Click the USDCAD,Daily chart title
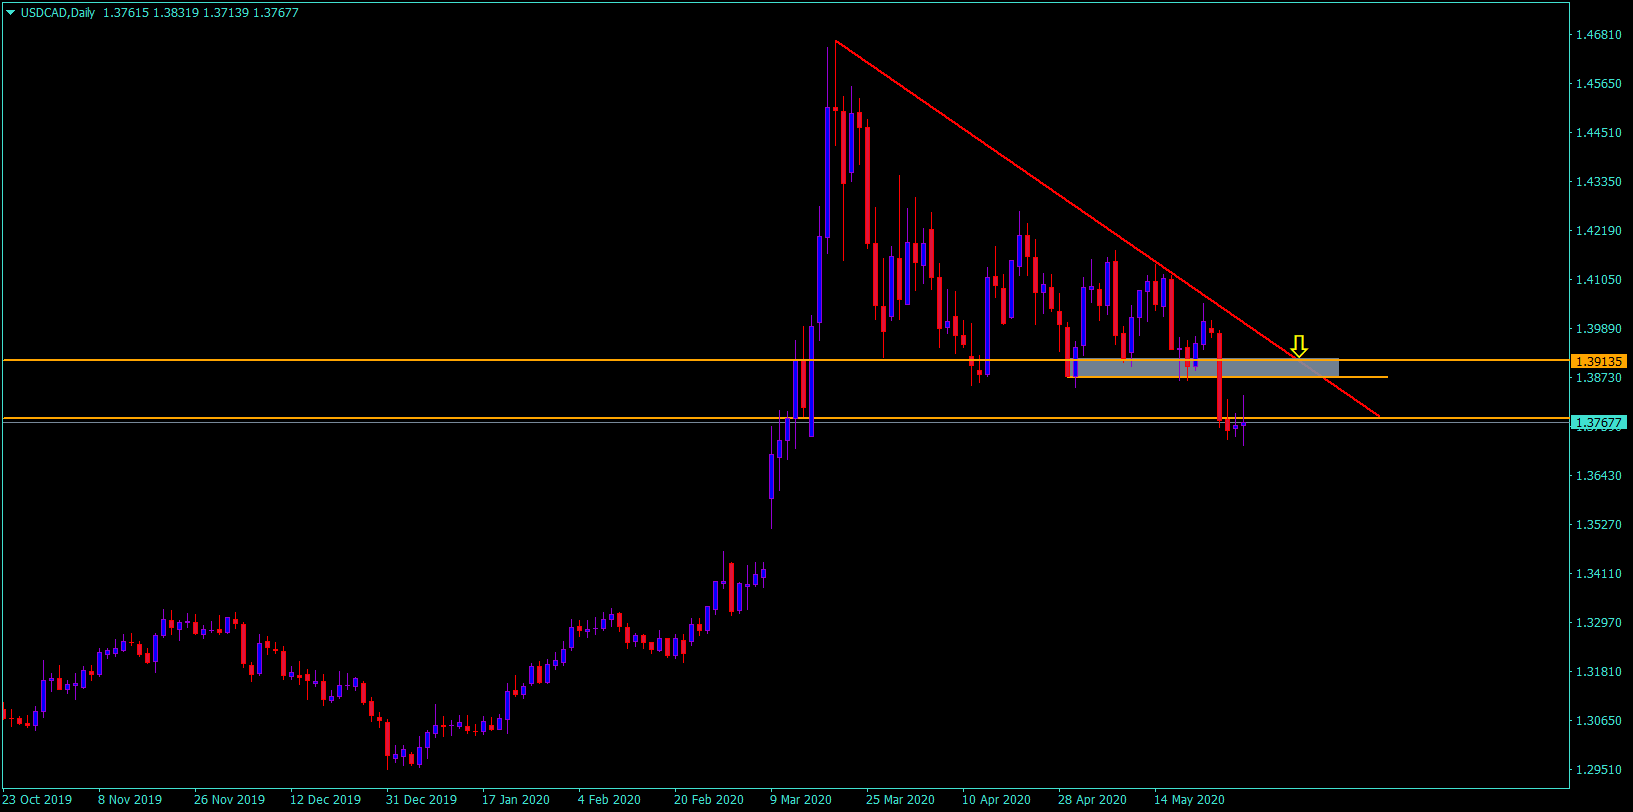 point(58,13)
